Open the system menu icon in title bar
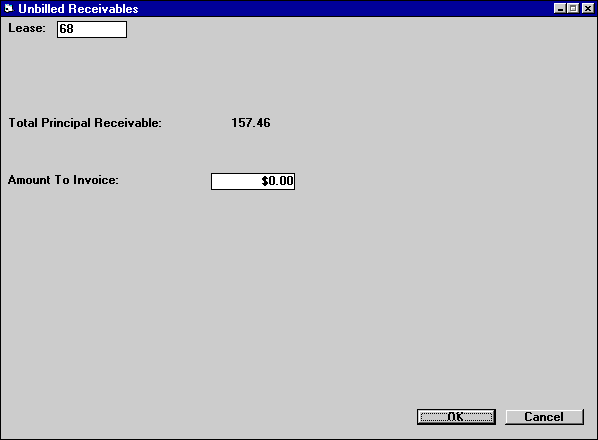This screenshot has height=440, width=598. click(x=8, y=8)
